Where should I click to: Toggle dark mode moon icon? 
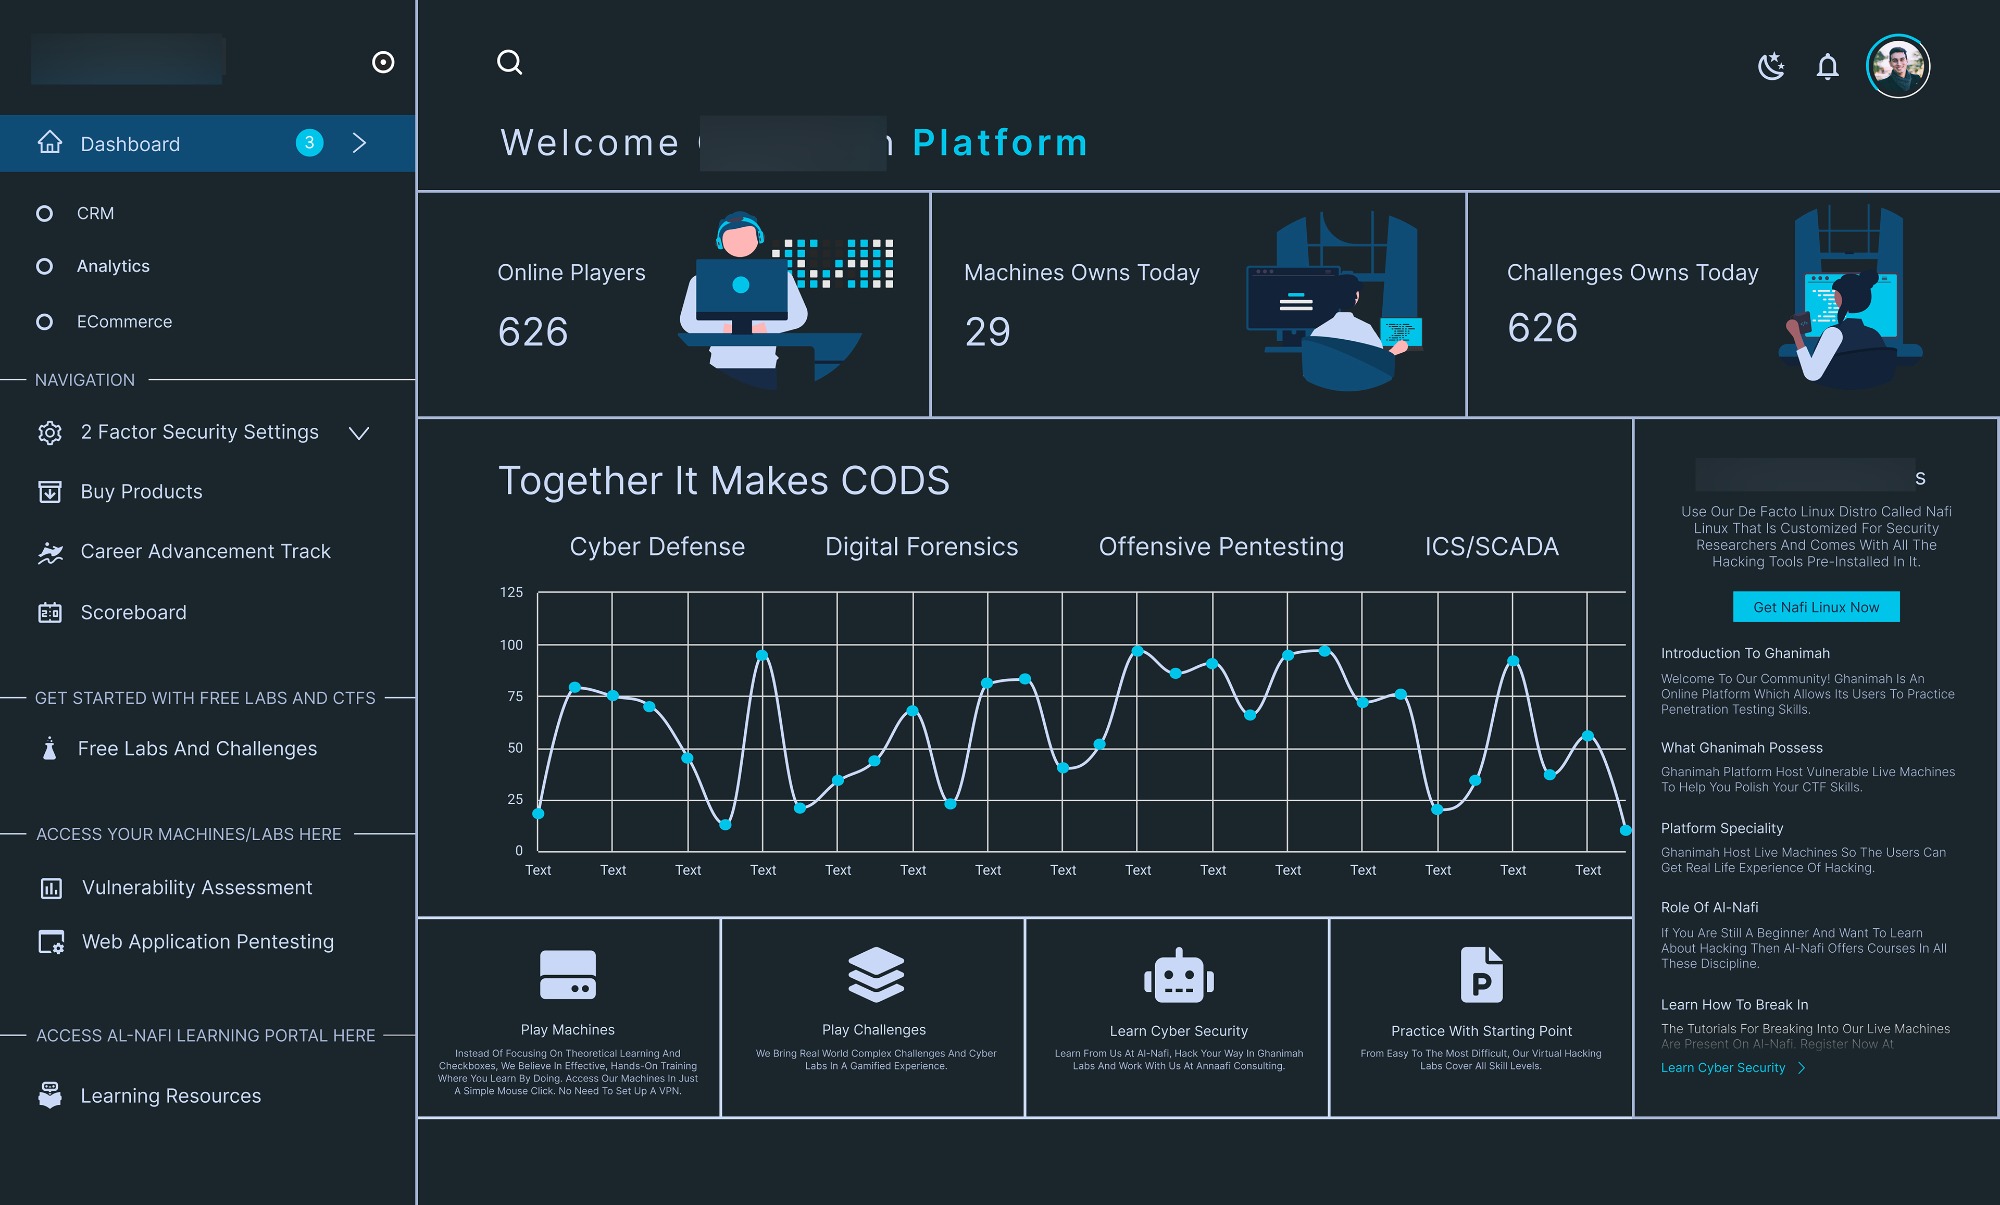[1771, 67]
